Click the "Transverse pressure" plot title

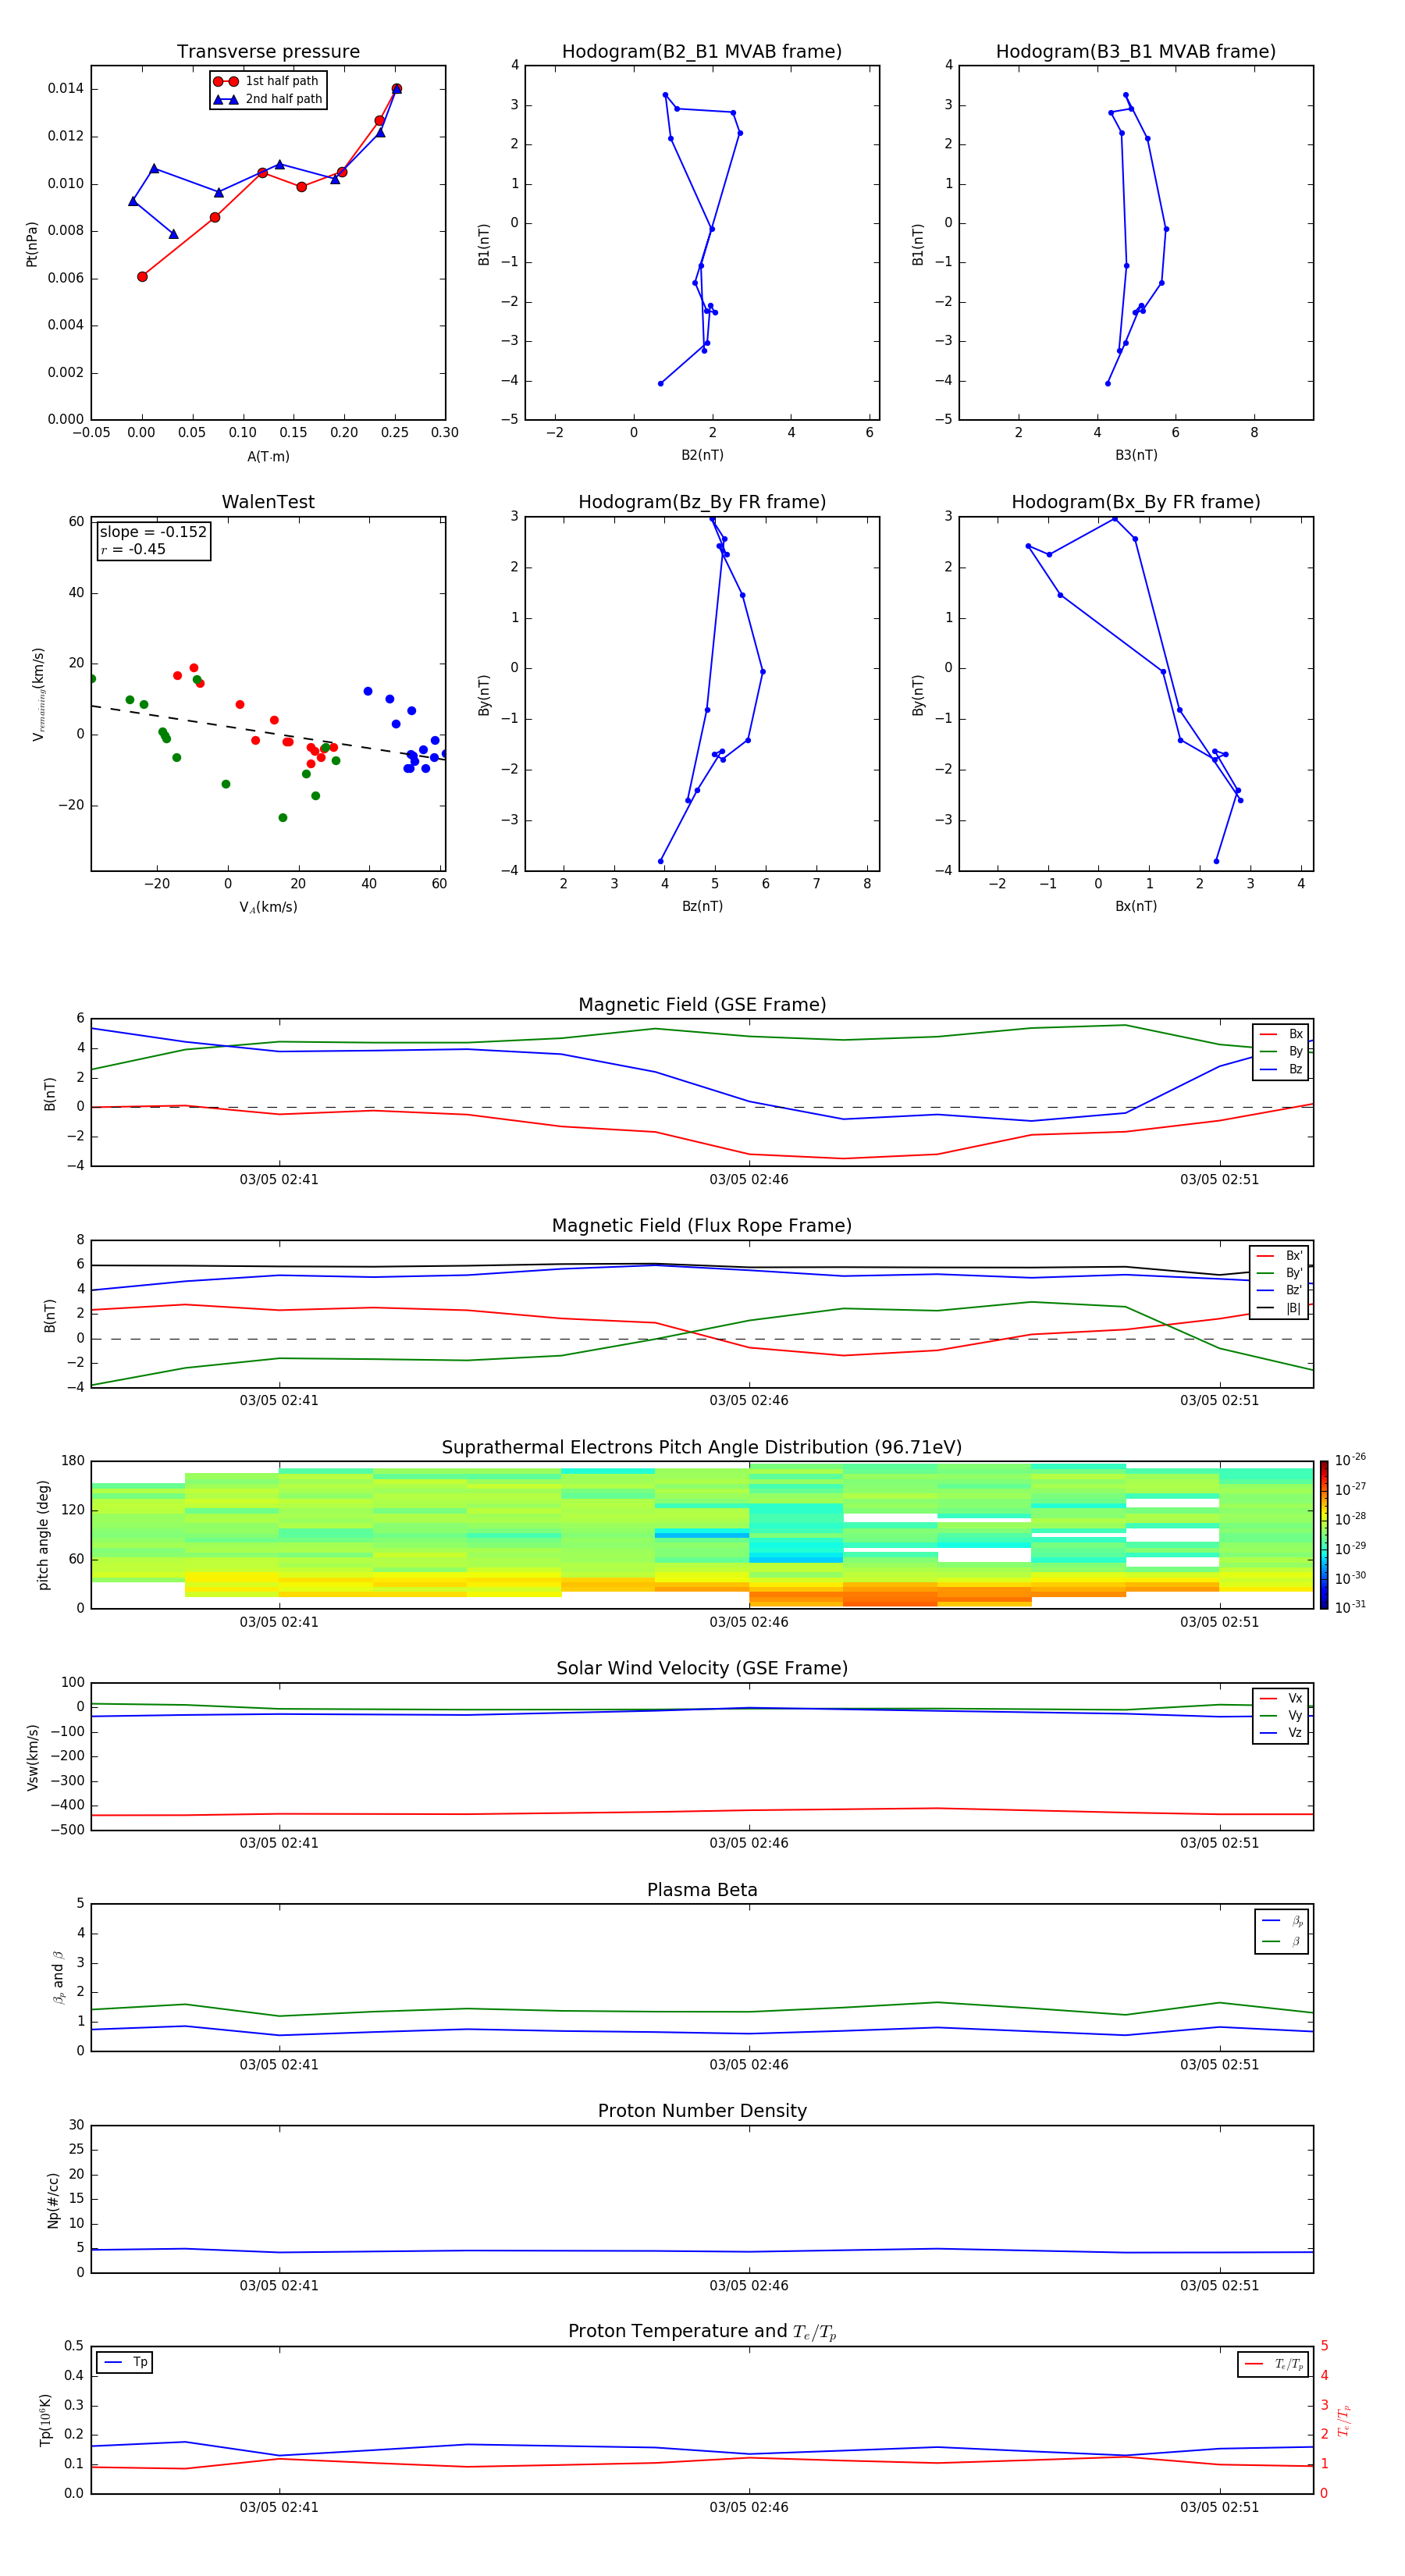[268, 52]
